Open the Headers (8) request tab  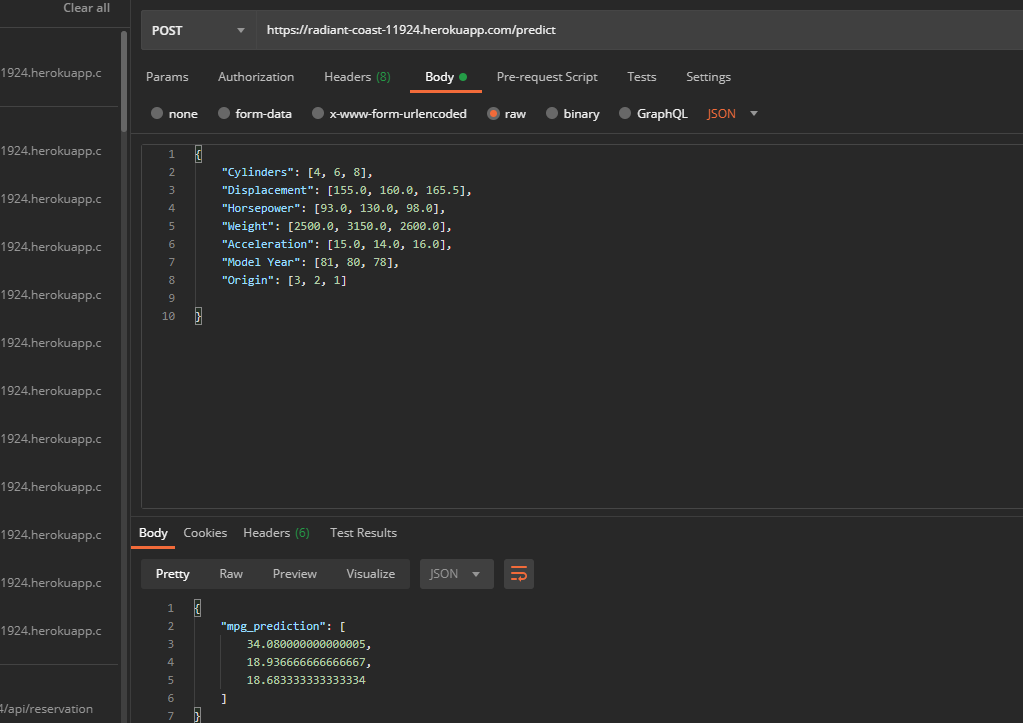(x=356, y=76)
